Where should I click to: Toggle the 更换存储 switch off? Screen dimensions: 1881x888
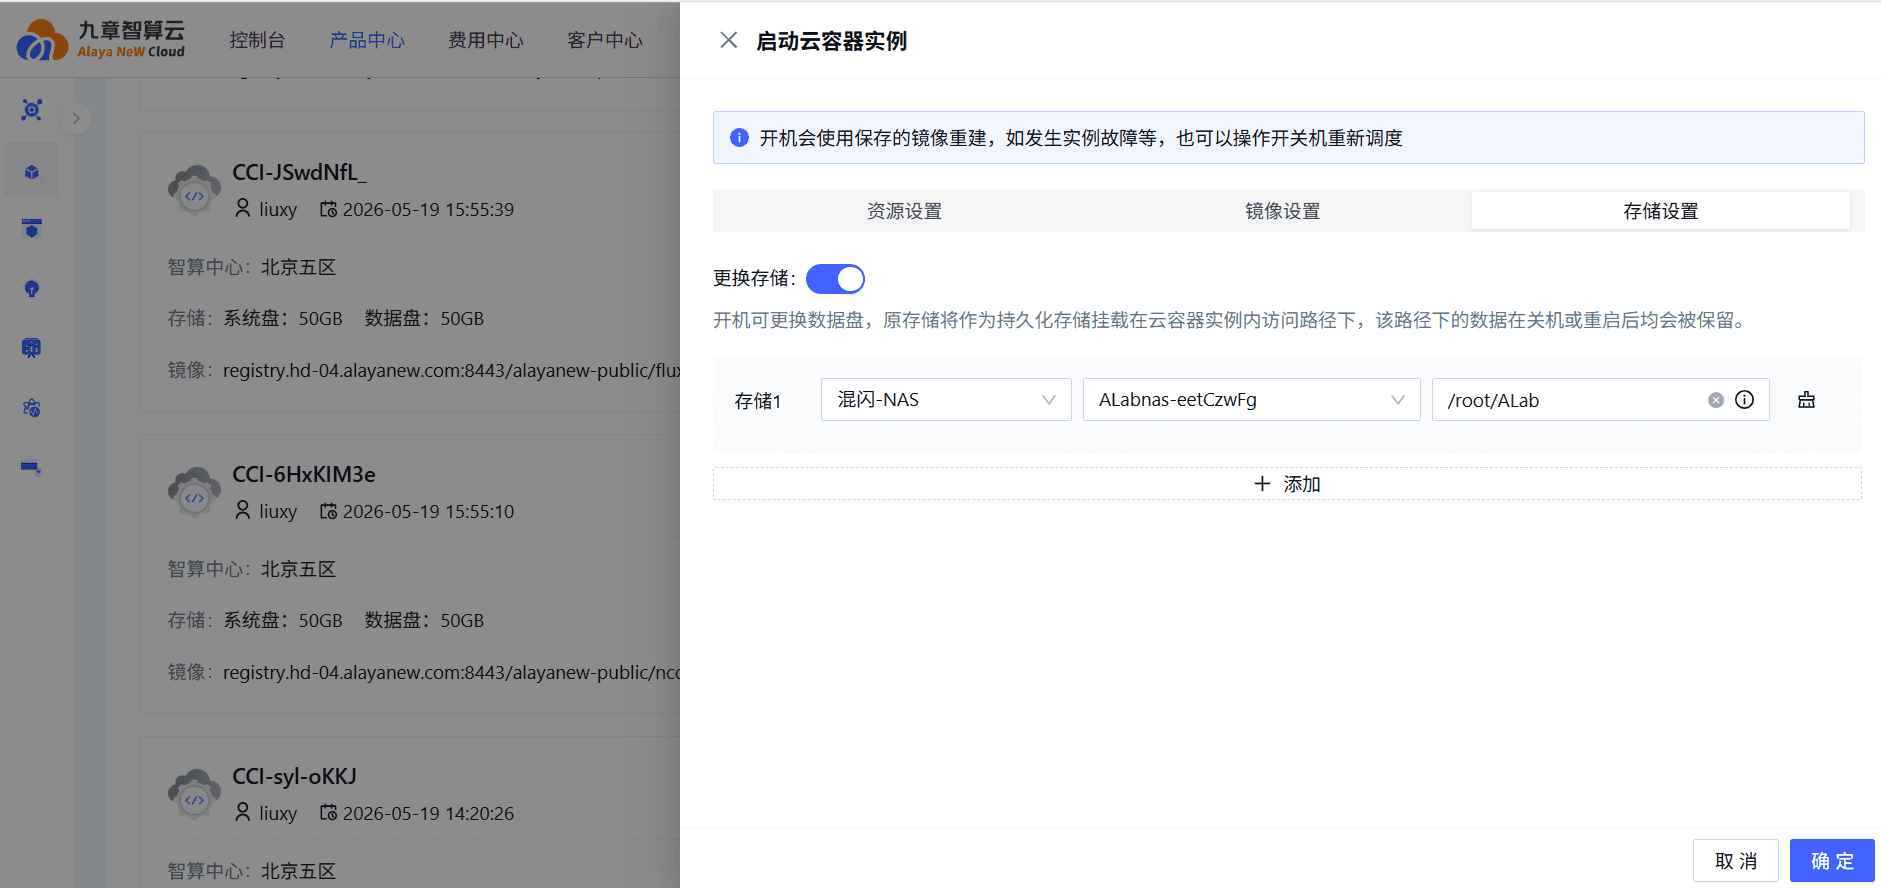tap(835, 279)
